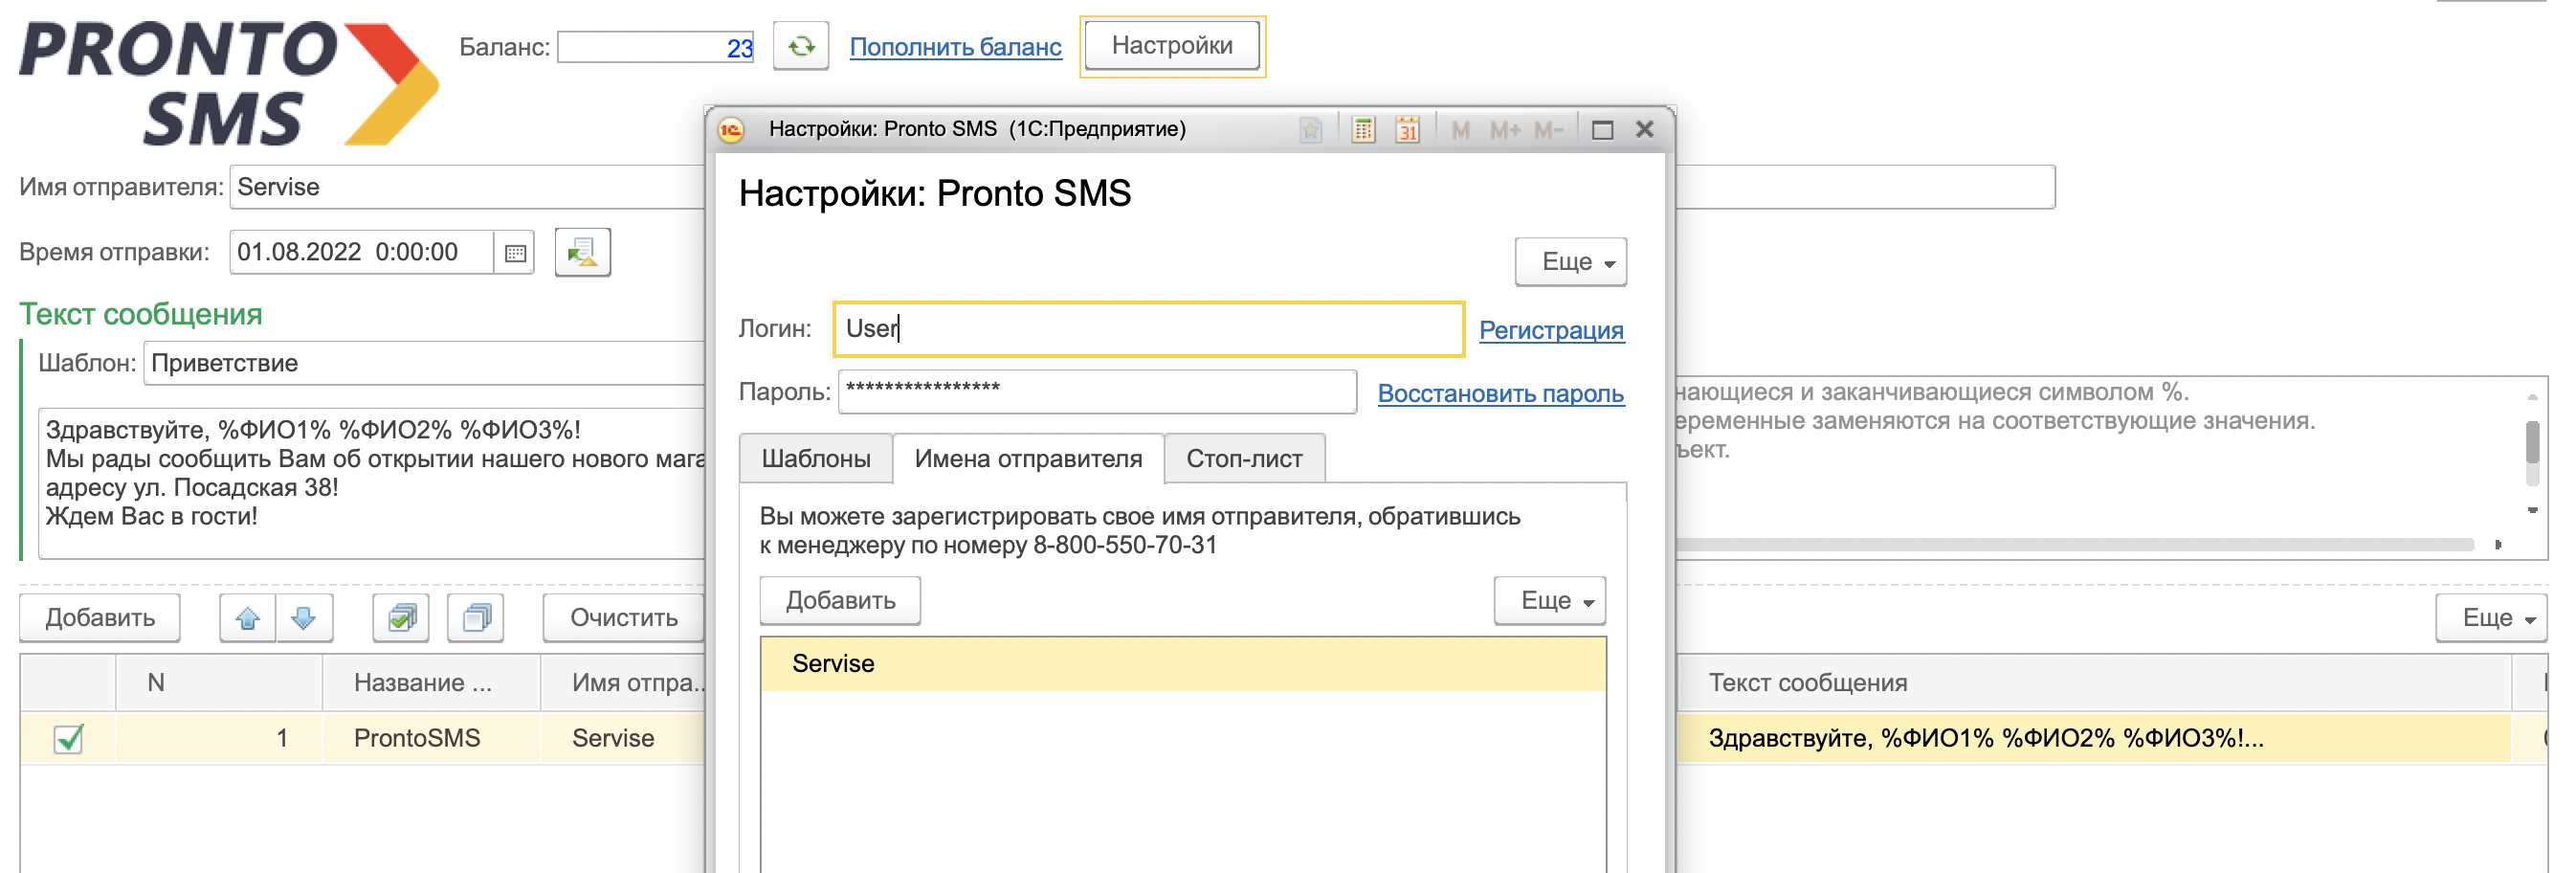Click Добавить in the sender names tab
Image resolution: width=2576 pixels, height=873 pixels.
click(840, 601)
